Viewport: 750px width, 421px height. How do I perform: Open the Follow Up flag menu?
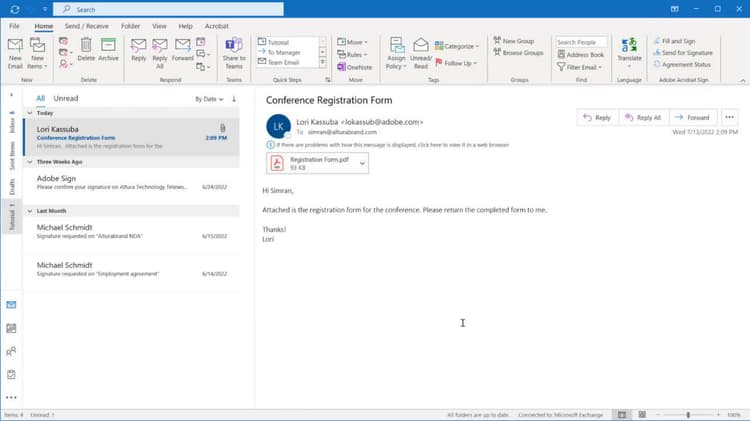pyautogui.click(x=456, y=63)
